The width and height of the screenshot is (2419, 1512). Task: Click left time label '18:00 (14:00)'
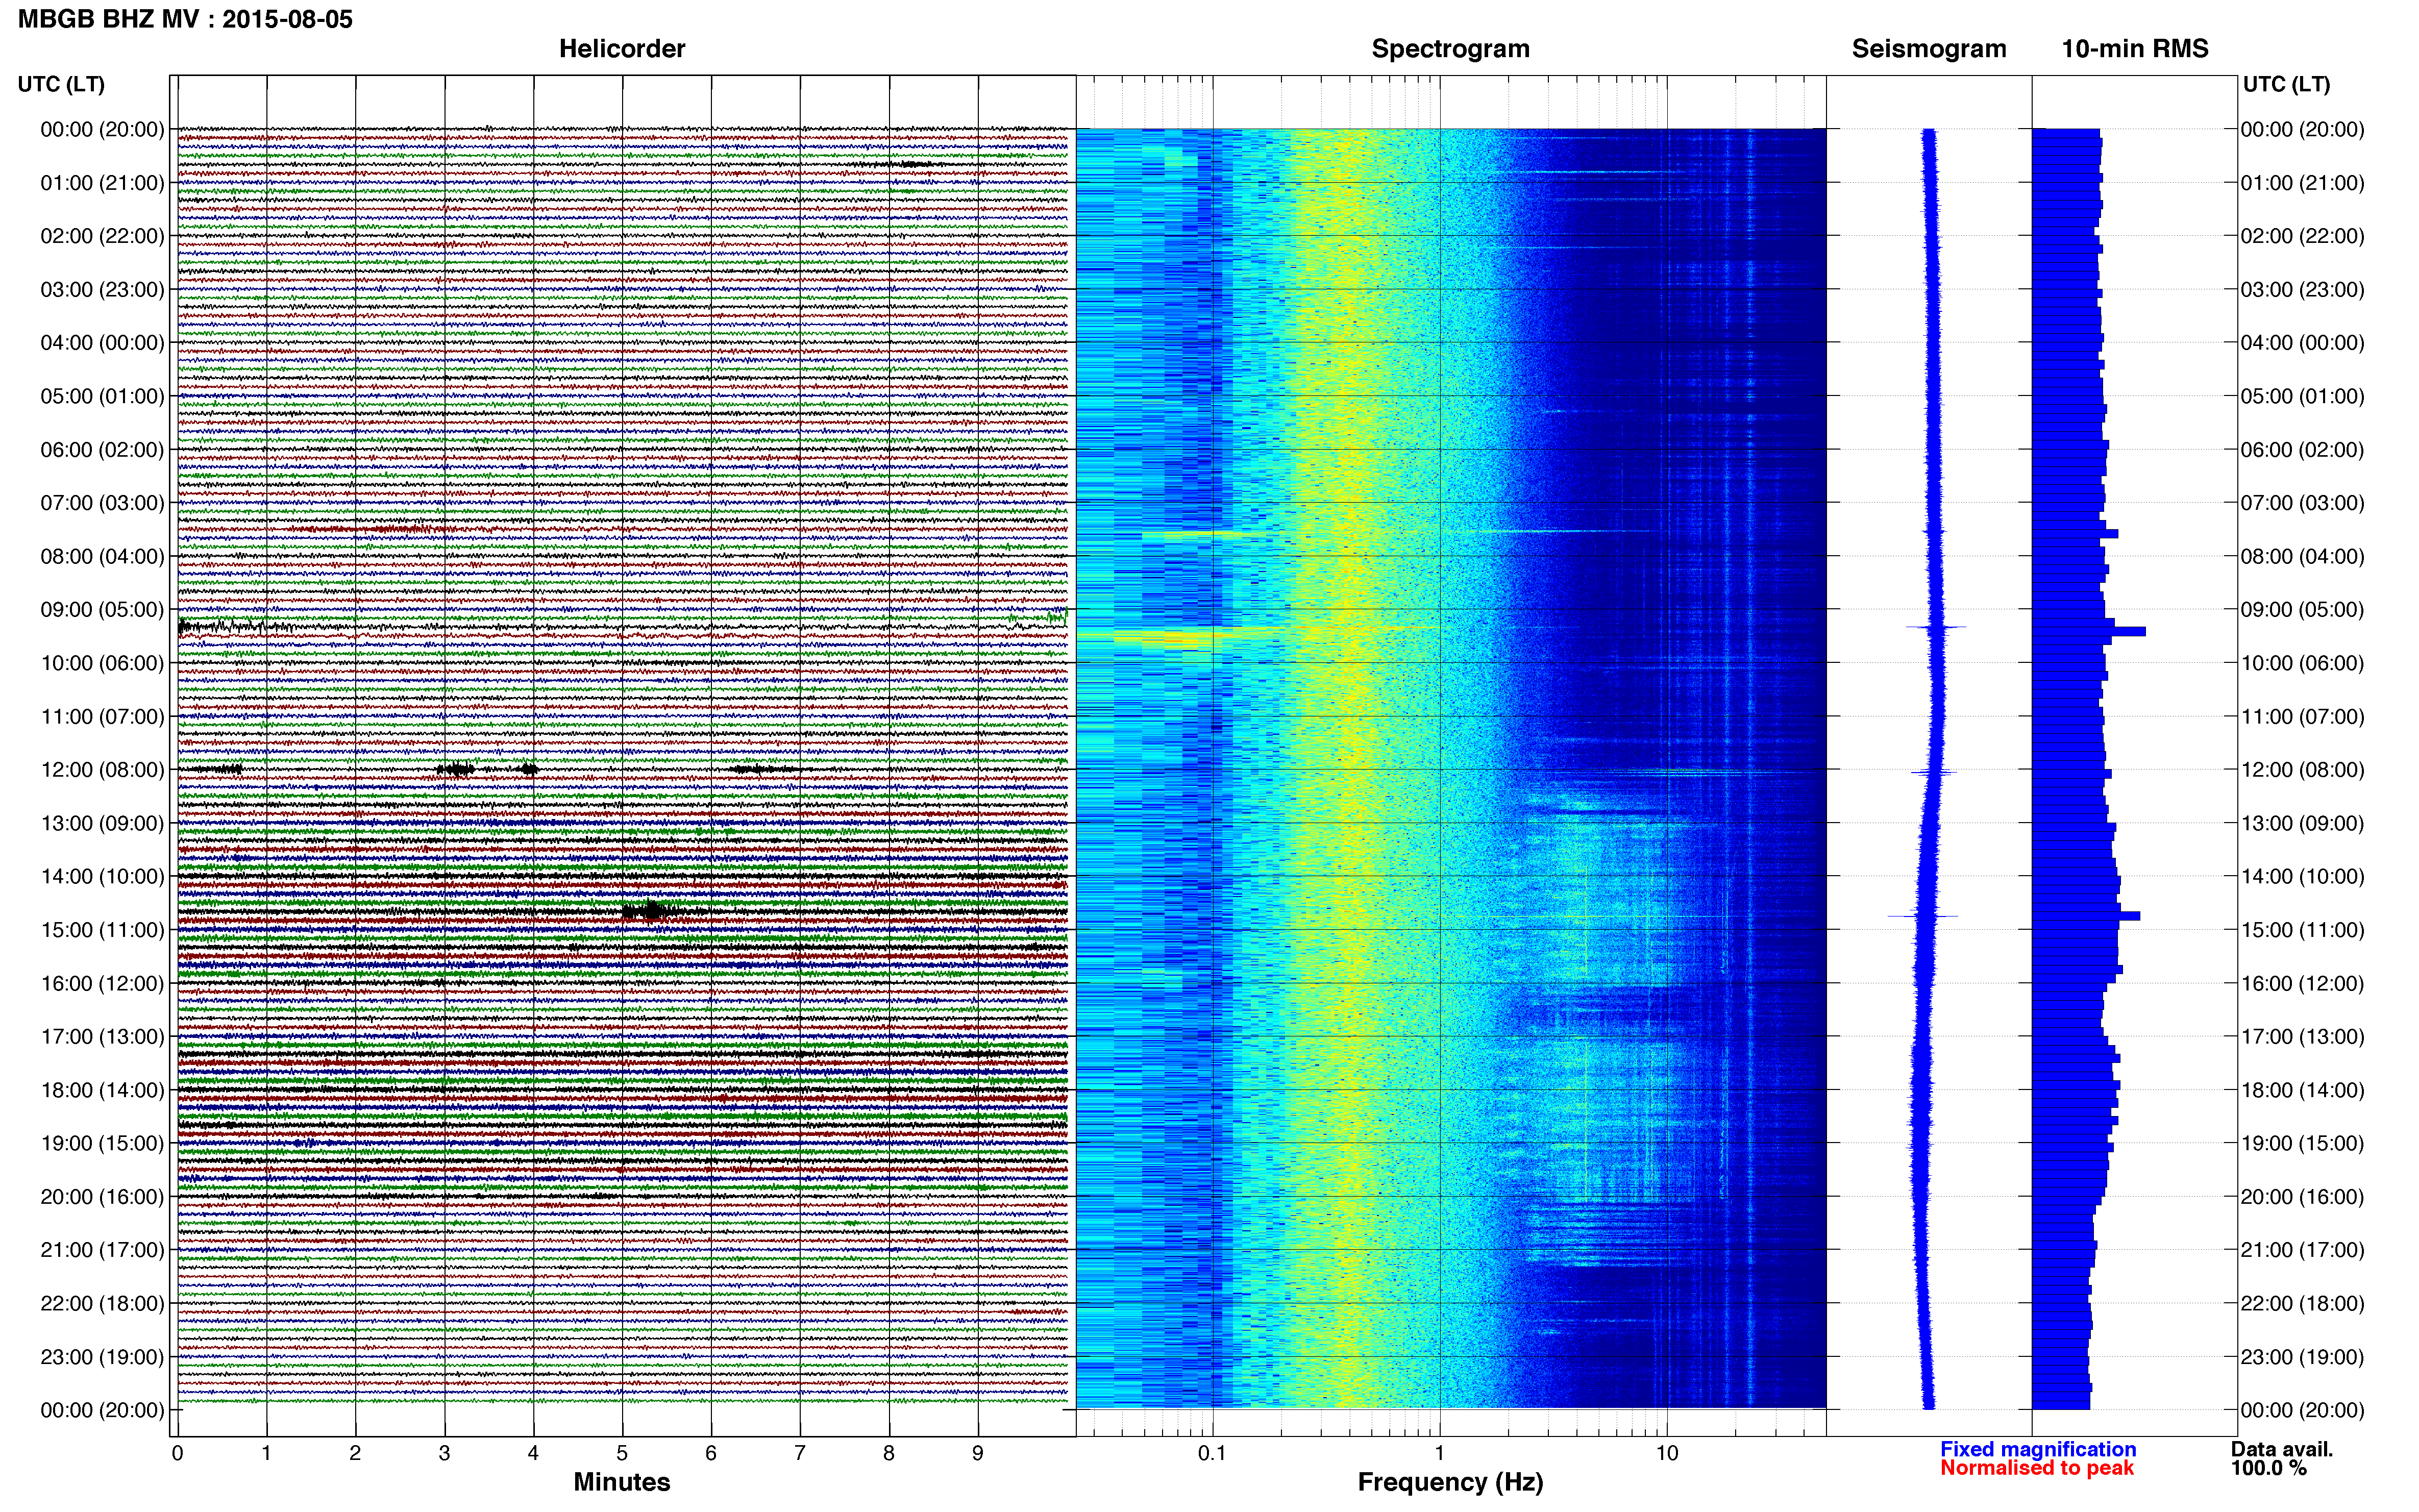102,1090
